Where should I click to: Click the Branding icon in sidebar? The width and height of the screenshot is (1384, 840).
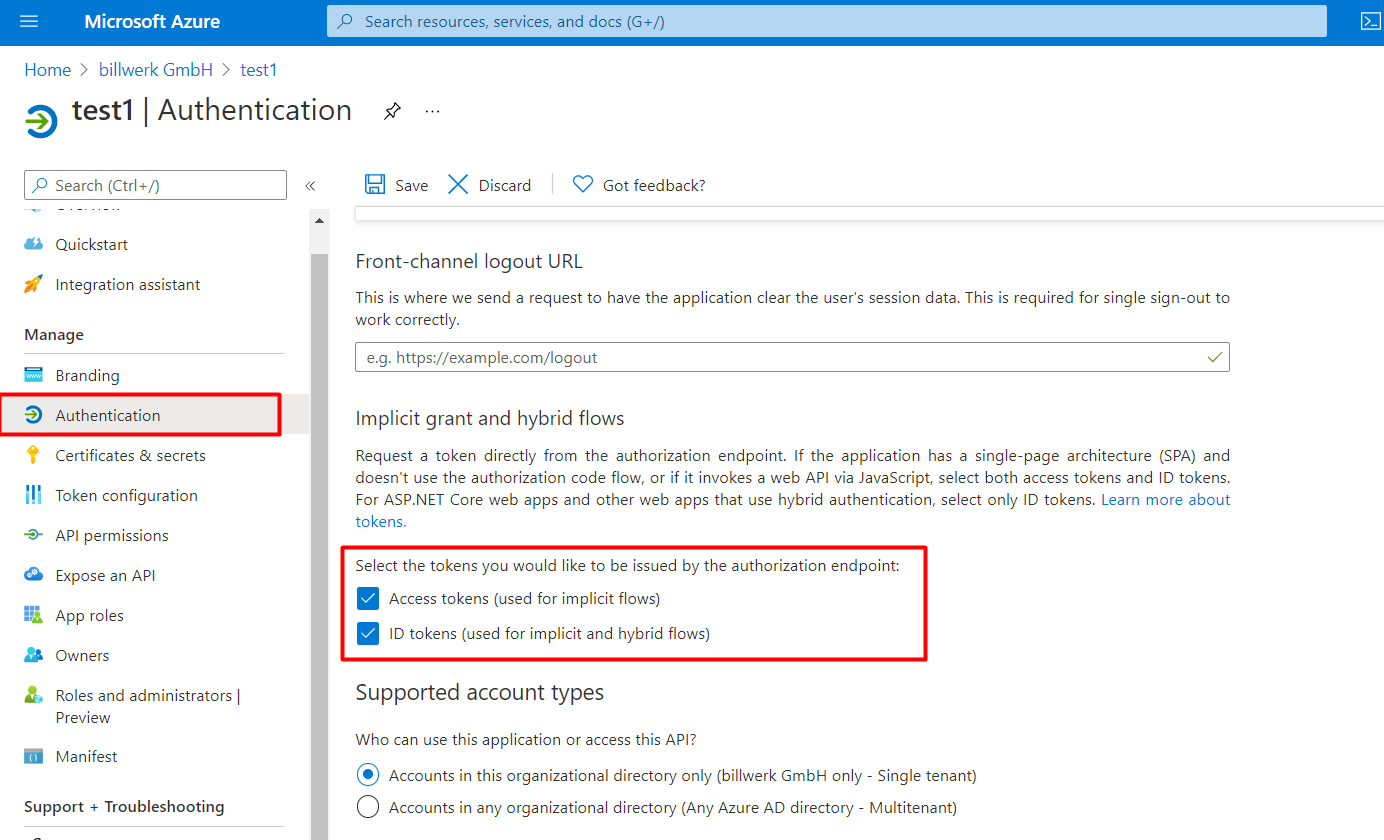[x=34, y=375]
